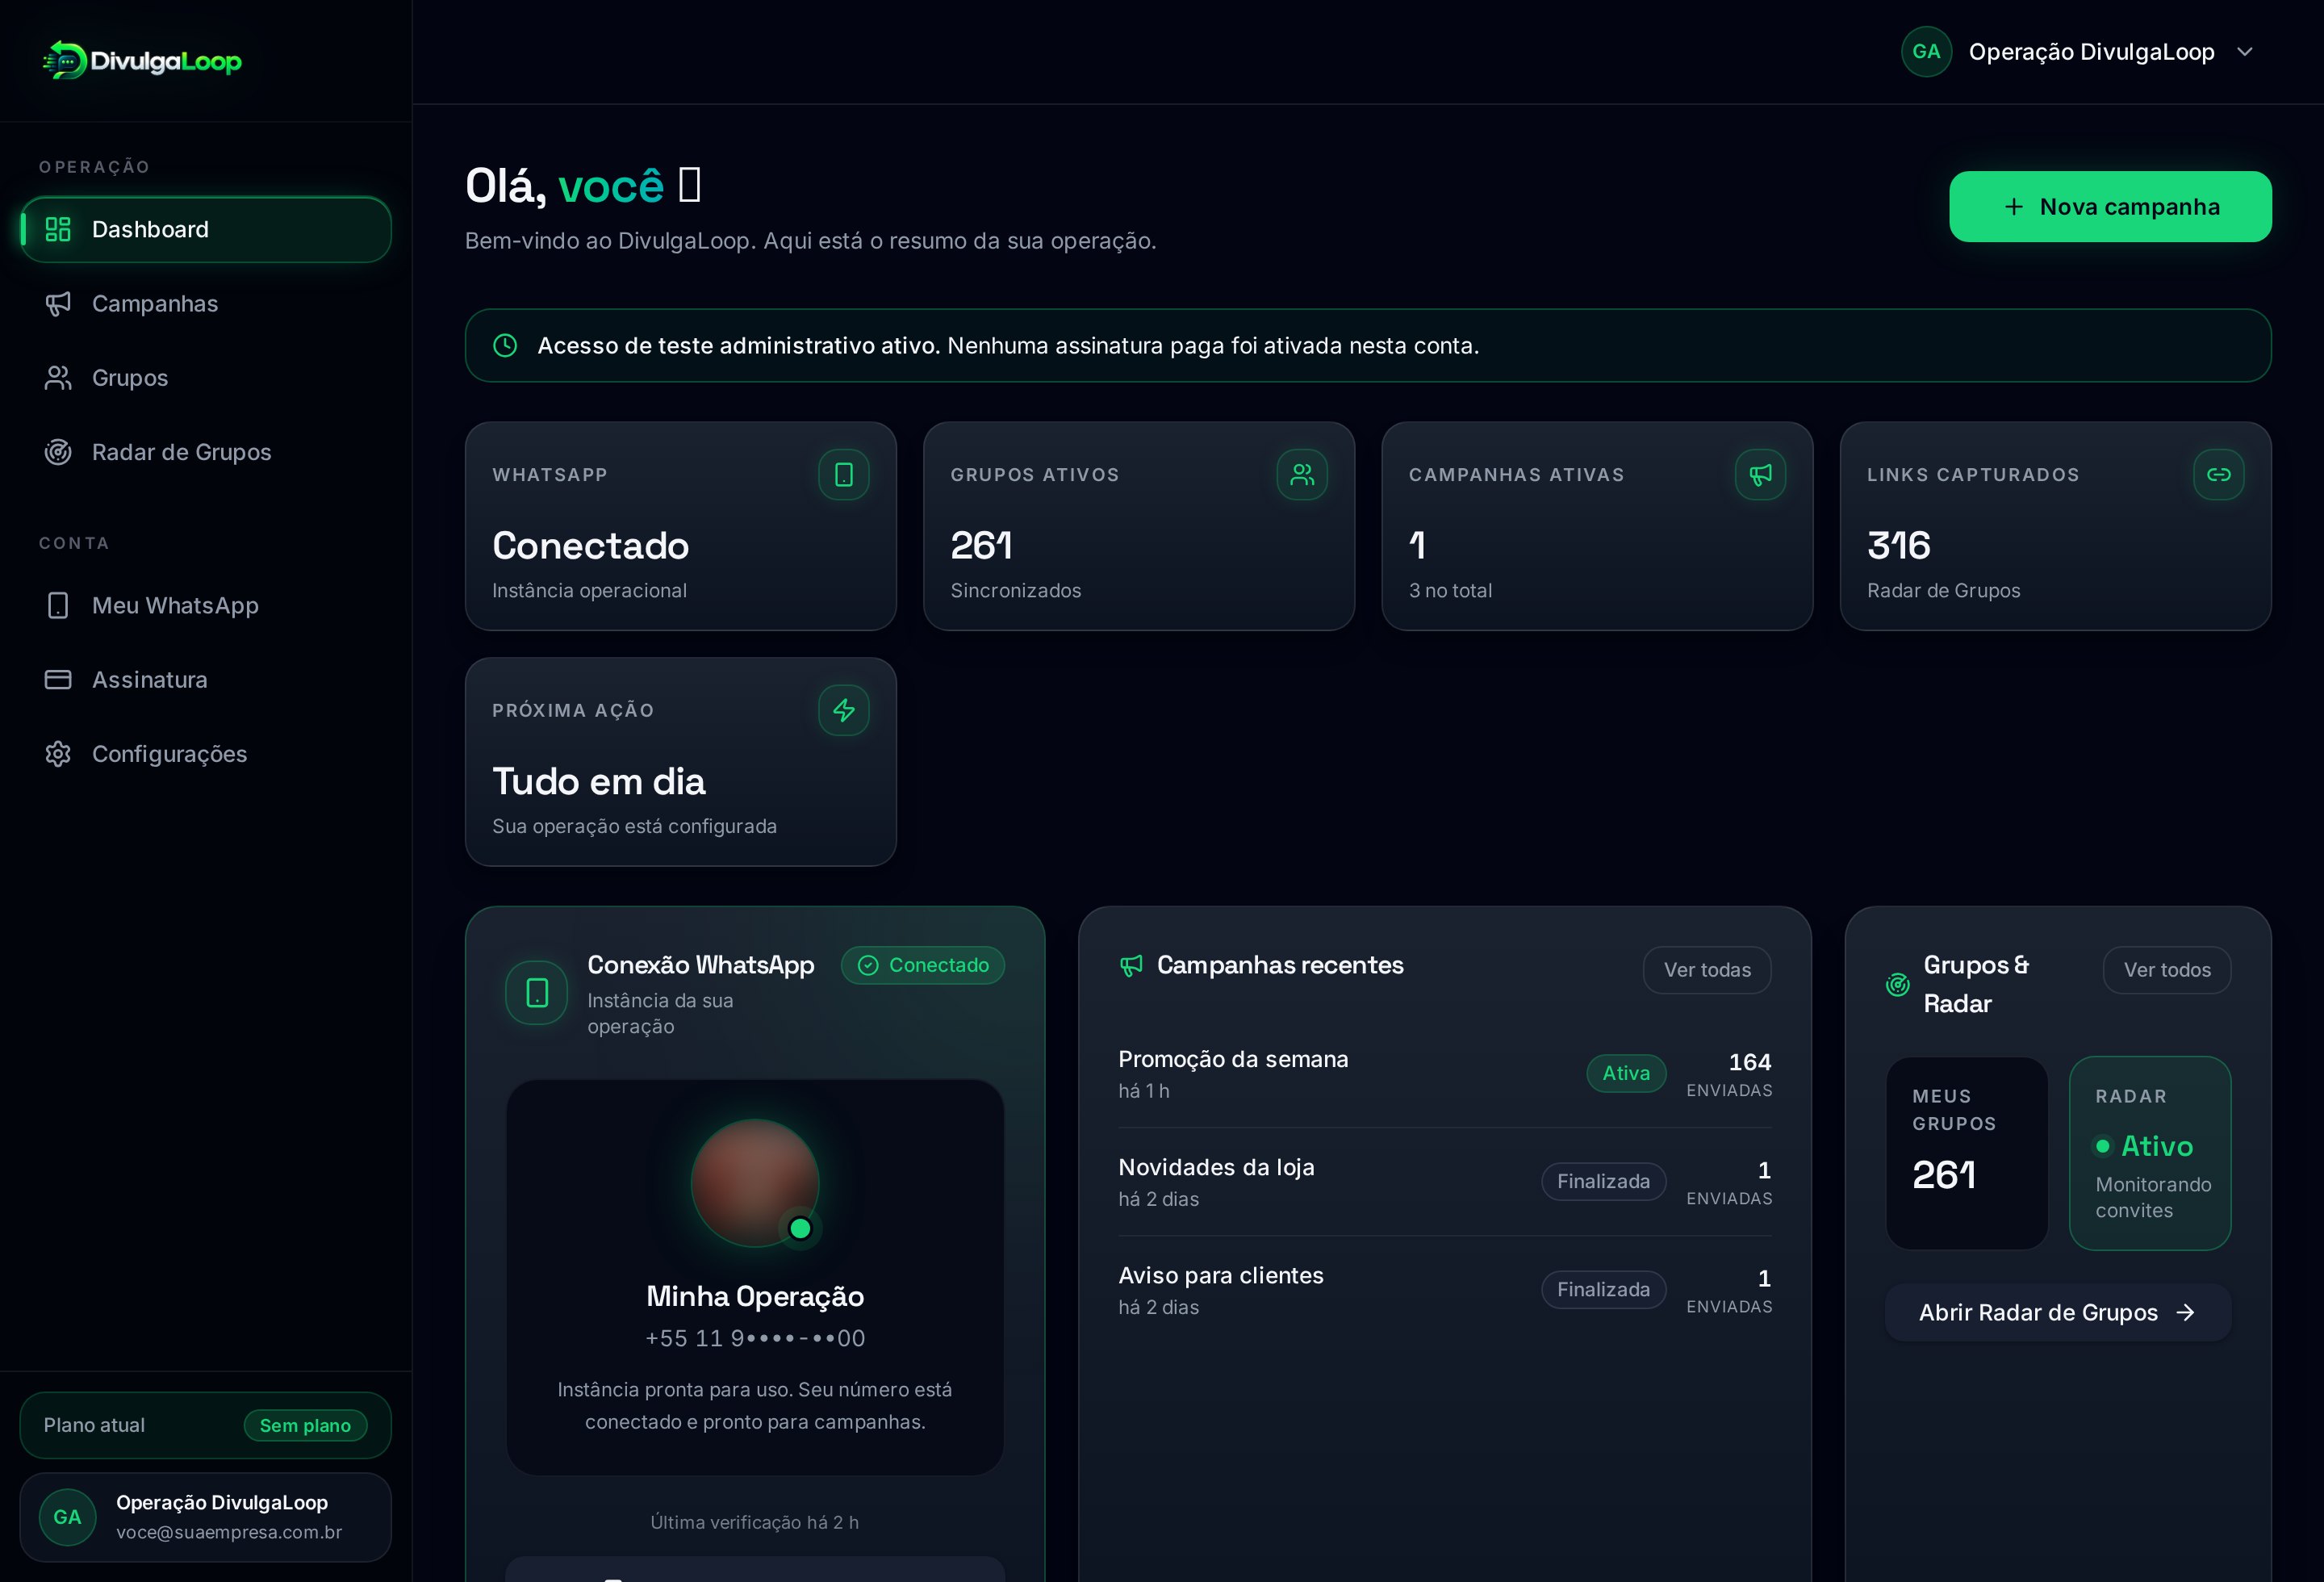Click the user card voce@suaempresa.com.br
This screenshot has height=1582, width=2324.
coord(206,1517)
